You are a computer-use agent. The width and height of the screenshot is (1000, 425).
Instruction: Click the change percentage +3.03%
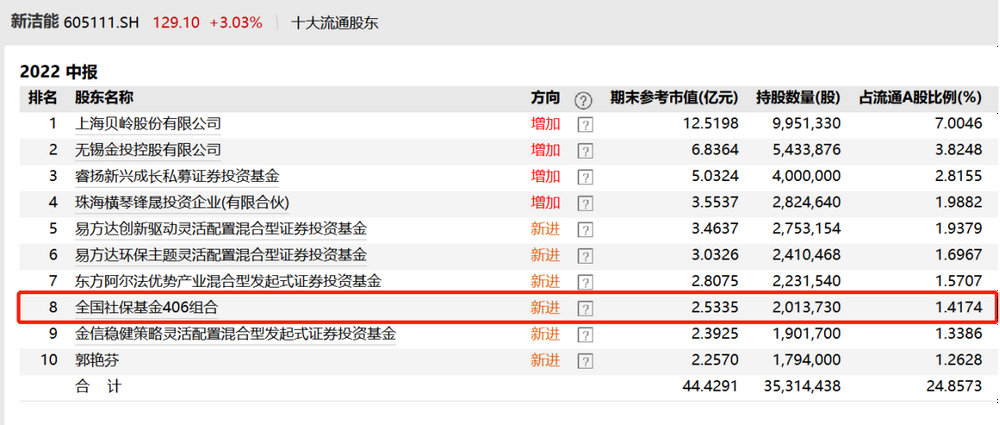click(236, 23)
